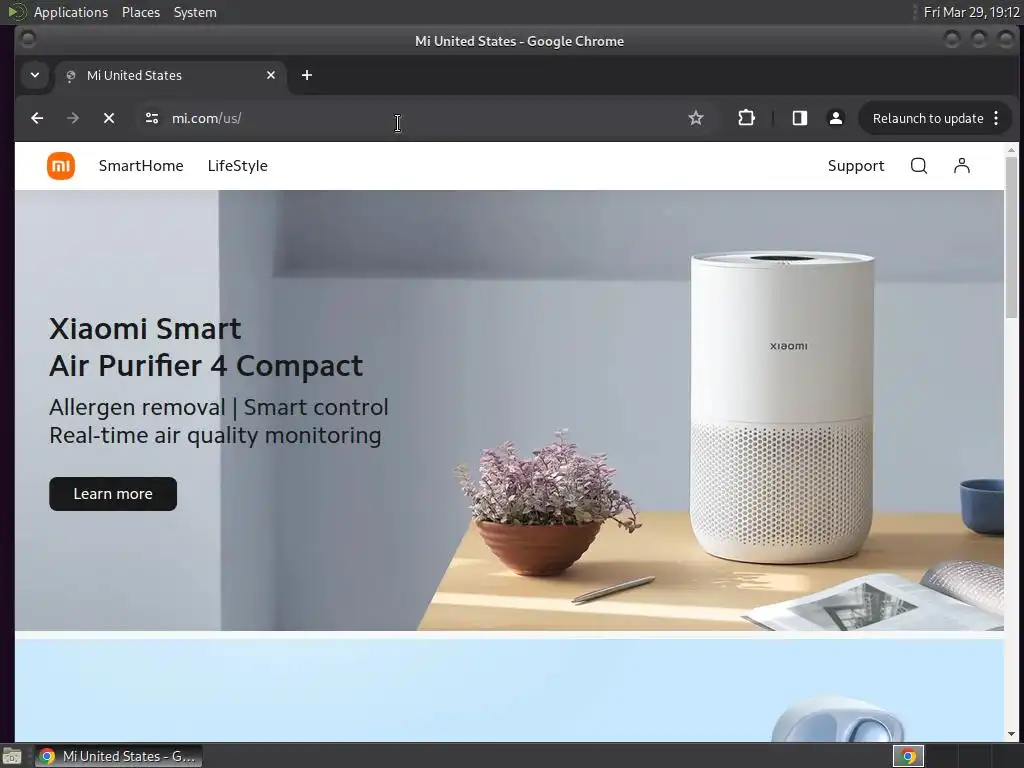Image resolution: width=1024 pixels, height=768 pixels.
Task: Focus the address bar showing mi.com/us/
Action: (424, 118)
